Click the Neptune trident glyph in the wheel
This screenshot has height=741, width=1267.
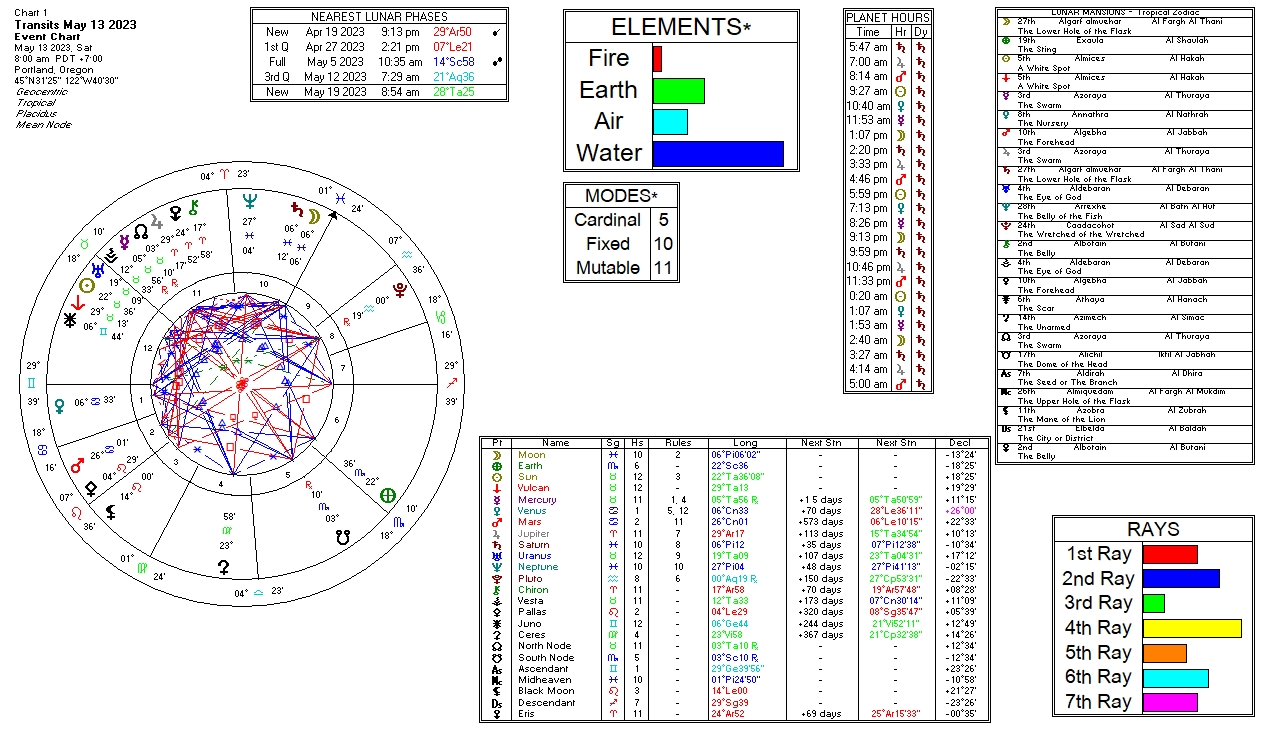249,202
